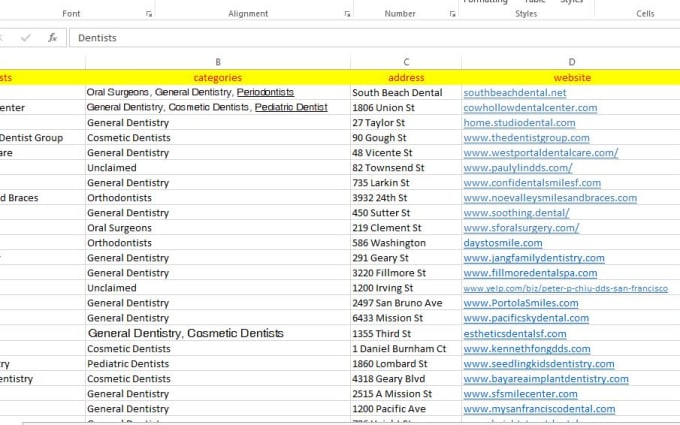
Task: Select the '219 Clement St' cell
Action: click(x=406, y=228)
